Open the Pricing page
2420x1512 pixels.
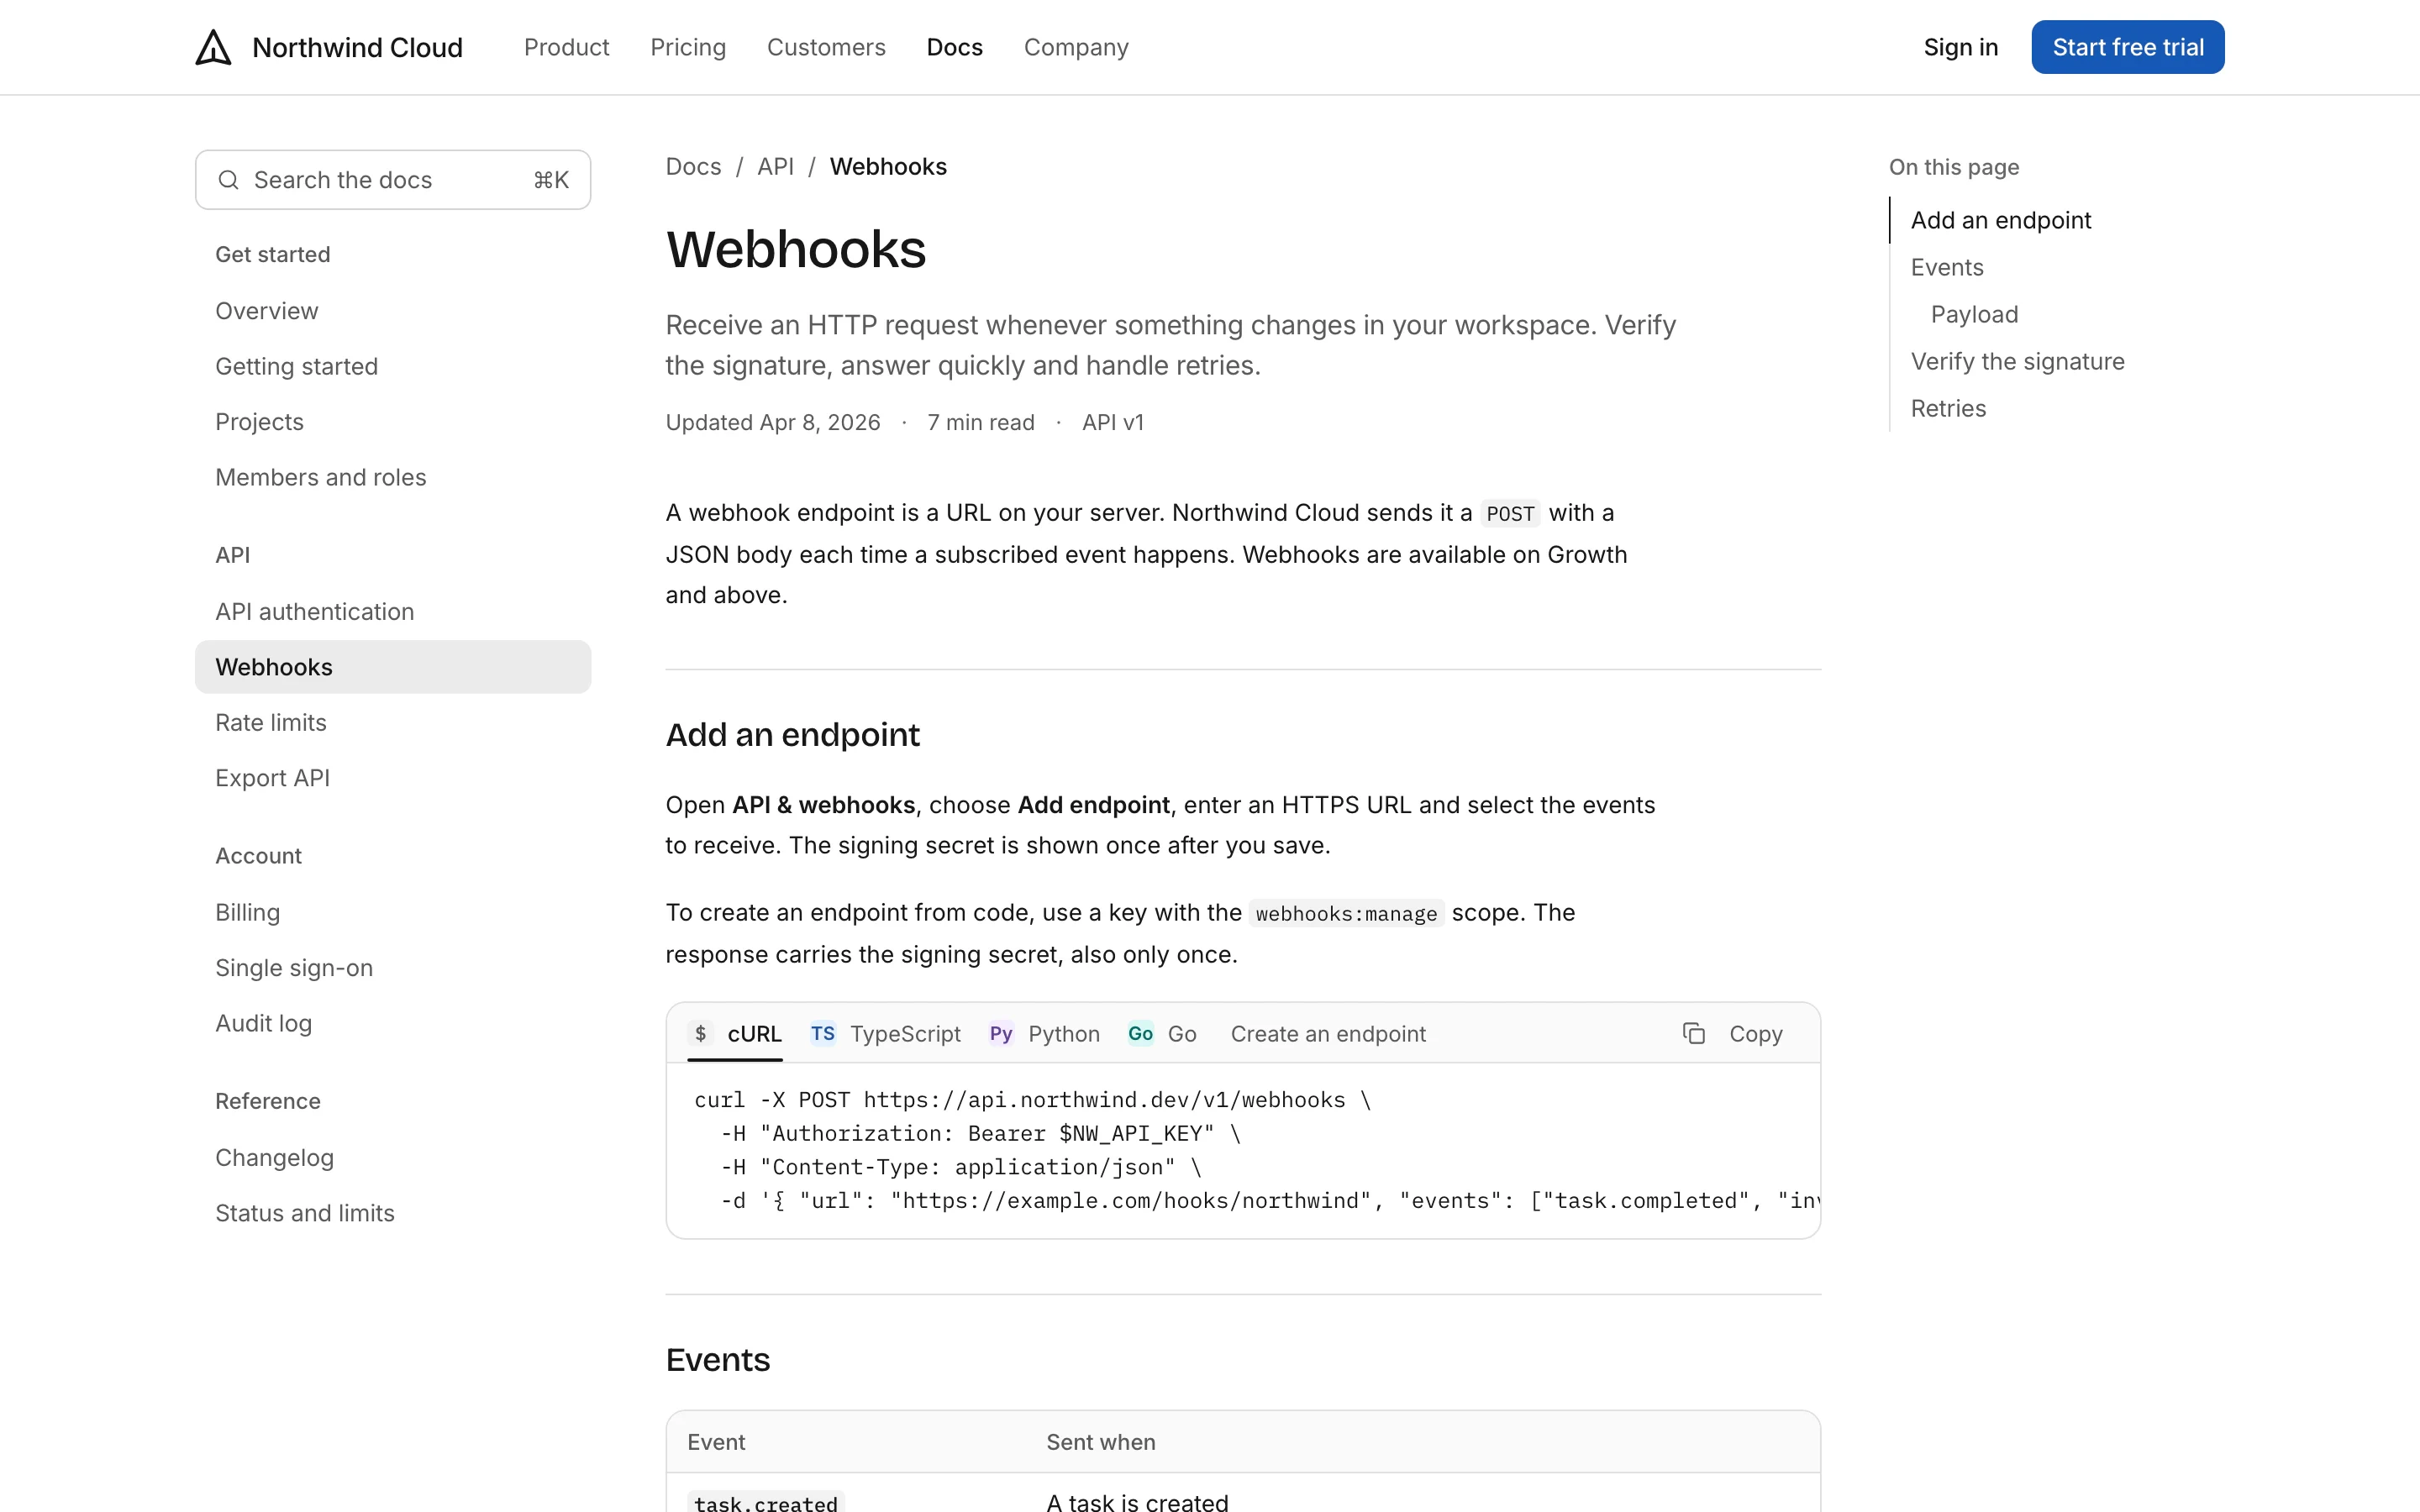click(688, 47)
